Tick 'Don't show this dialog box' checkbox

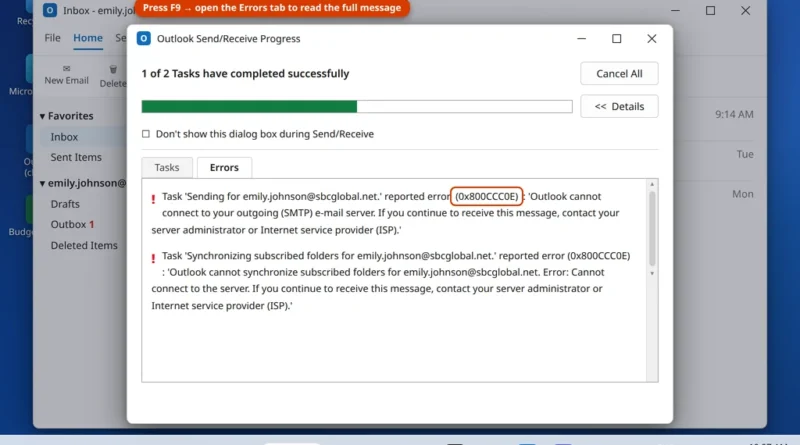pyautogui.click(x=146, y=134)
